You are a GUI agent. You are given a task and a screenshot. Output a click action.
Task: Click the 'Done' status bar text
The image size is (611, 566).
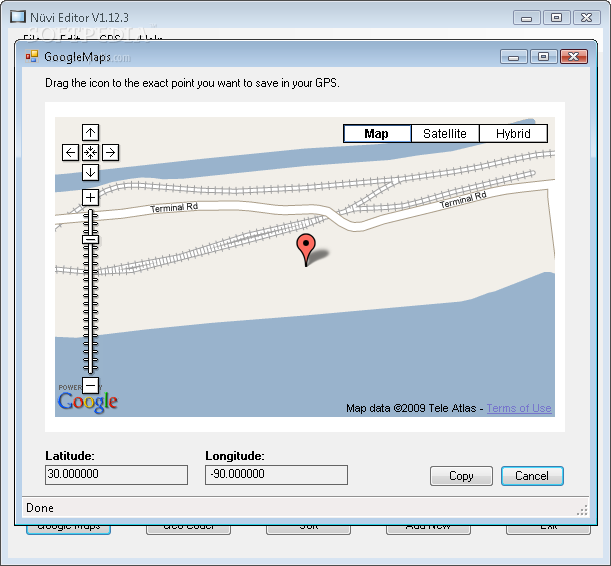(x=40, y=508)
